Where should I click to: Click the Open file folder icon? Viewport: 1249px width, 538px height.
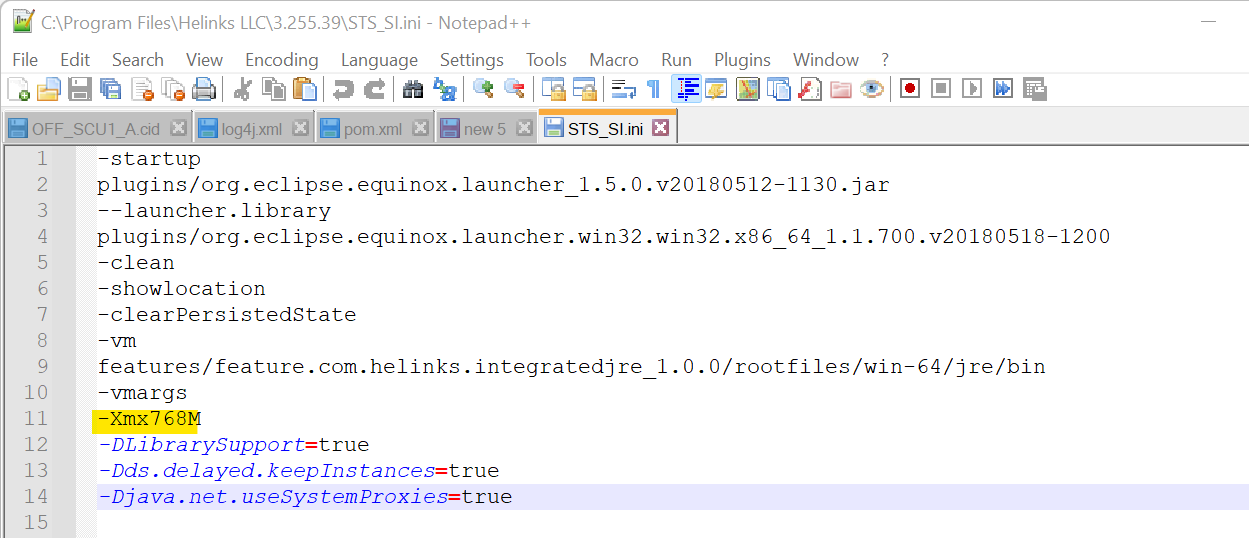(x=49, y=89)
